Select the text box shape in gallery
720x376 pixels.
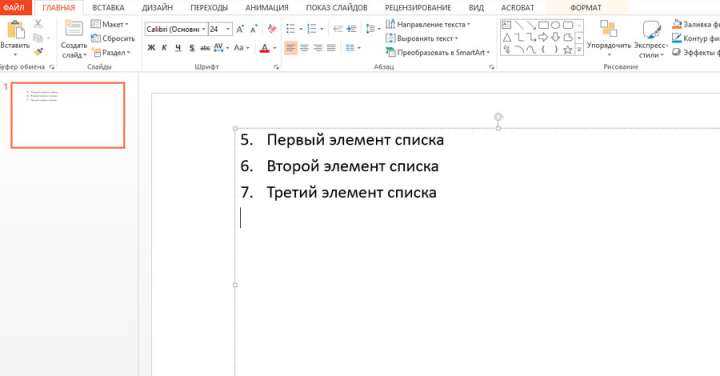506,25
